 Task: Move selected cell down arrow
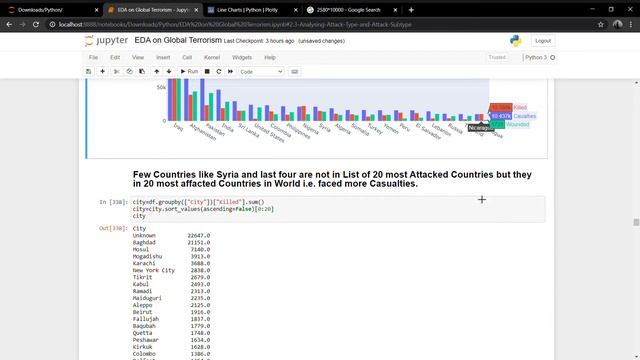(169, 71)
